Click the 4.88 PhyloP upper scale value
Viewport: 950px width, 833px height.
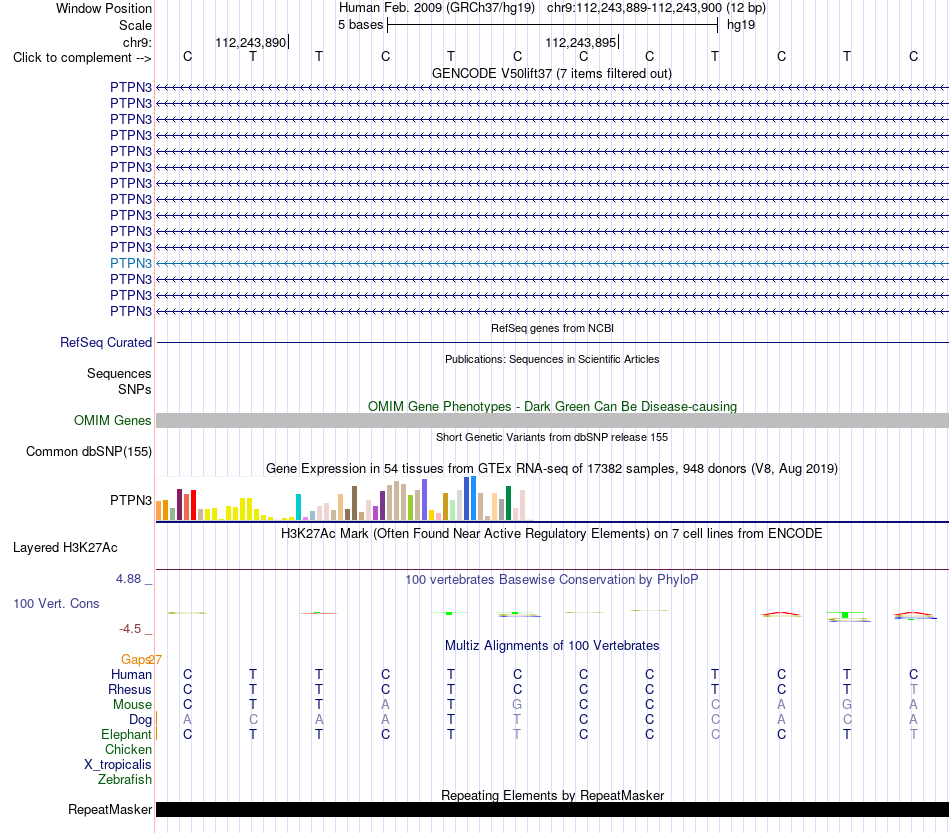tap(128, 579)
